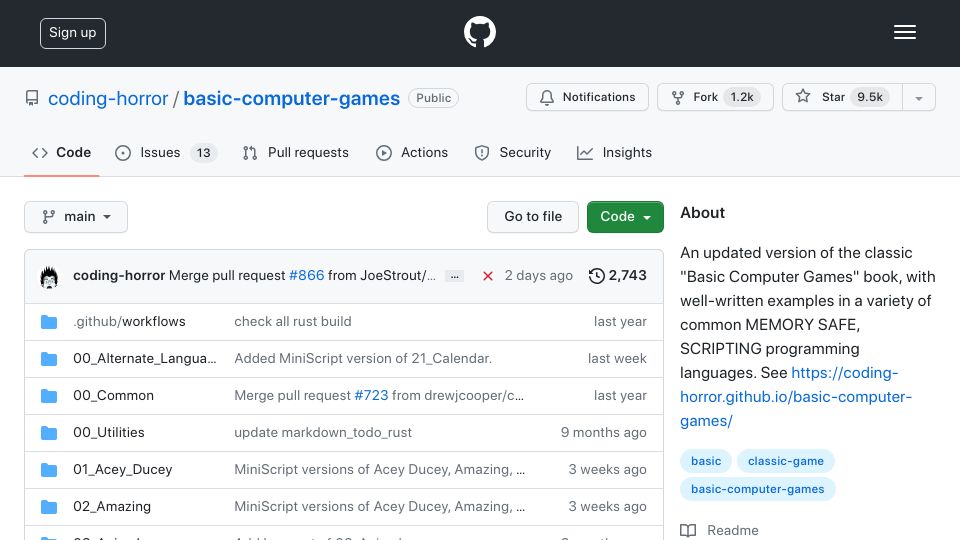Screen dimensions: 960x540
Task: Click coding-horror author name in commit bar
Action: click(x=119, y=276)
